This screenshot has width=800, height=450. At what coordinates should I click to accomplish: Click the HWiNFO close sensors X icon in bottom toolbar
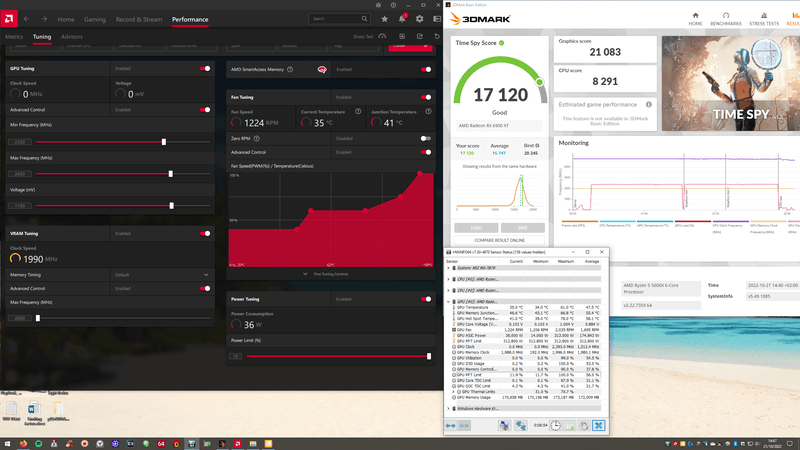(x=598, y=425)
